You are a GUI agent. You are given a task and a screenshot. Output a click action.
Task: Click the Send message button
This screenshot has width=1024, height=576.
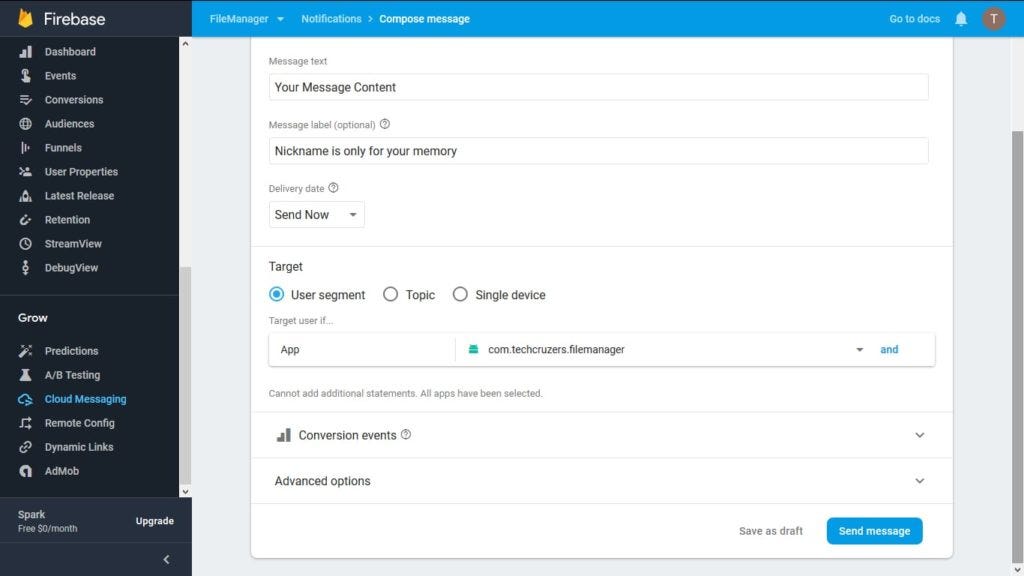[874, 531]
